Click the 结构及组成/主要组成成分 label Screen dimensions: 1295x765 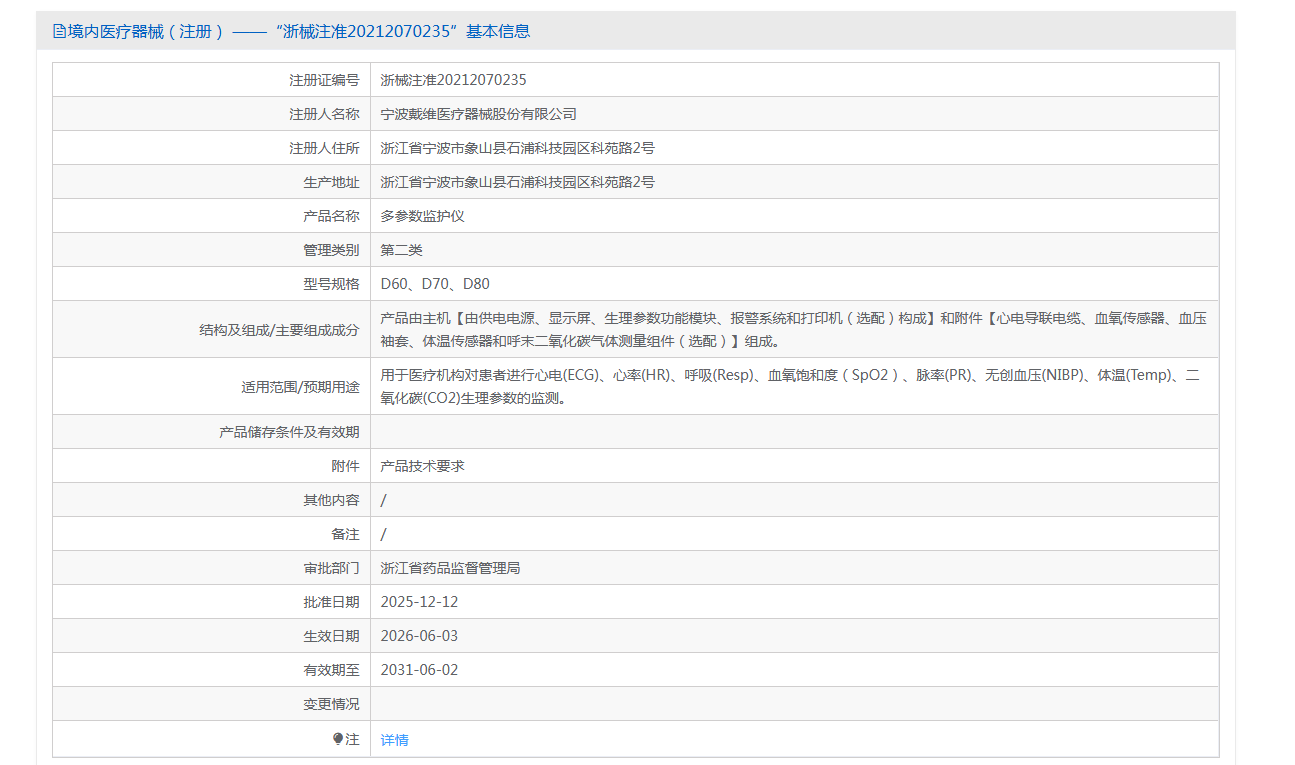point(279,329)
